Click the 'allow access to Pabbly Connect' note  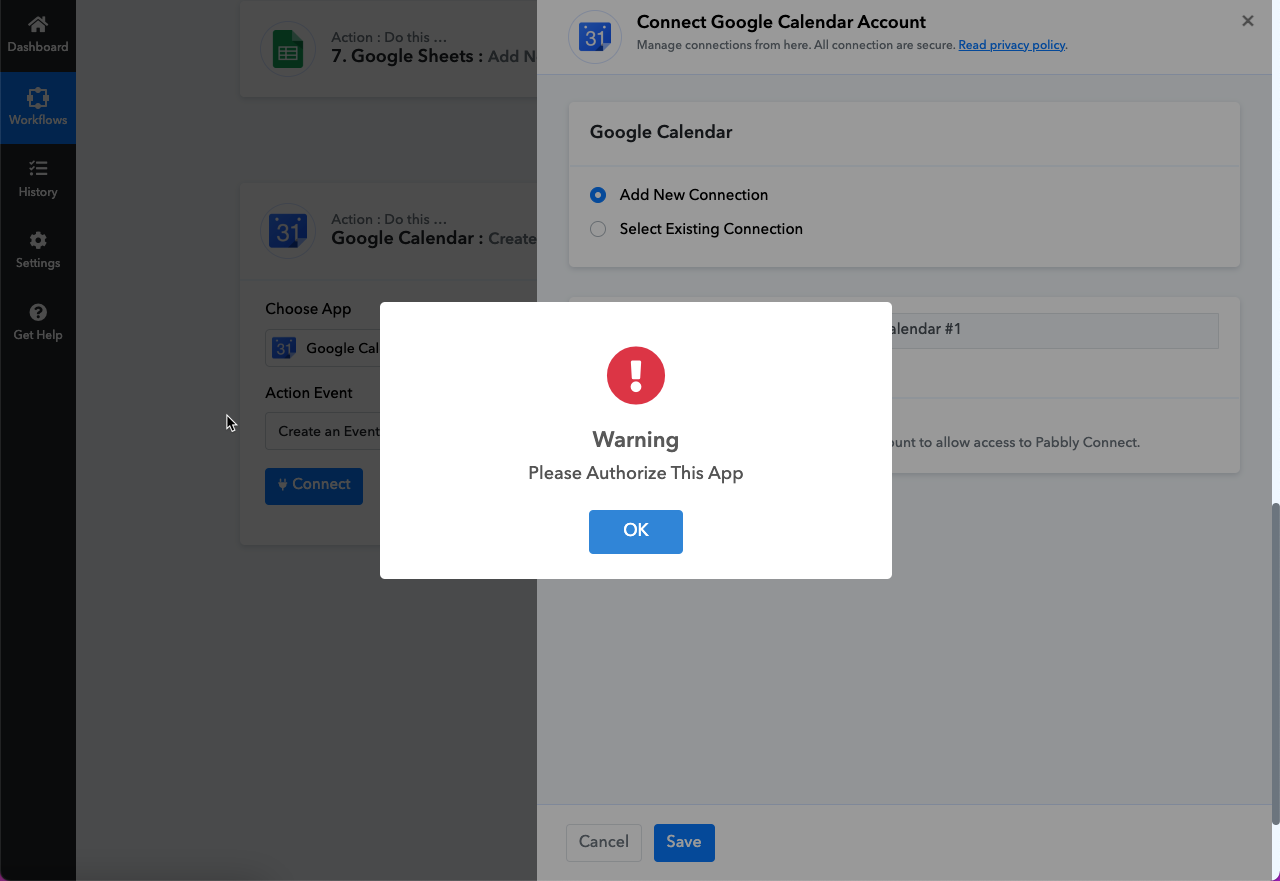click(1016, 442)
